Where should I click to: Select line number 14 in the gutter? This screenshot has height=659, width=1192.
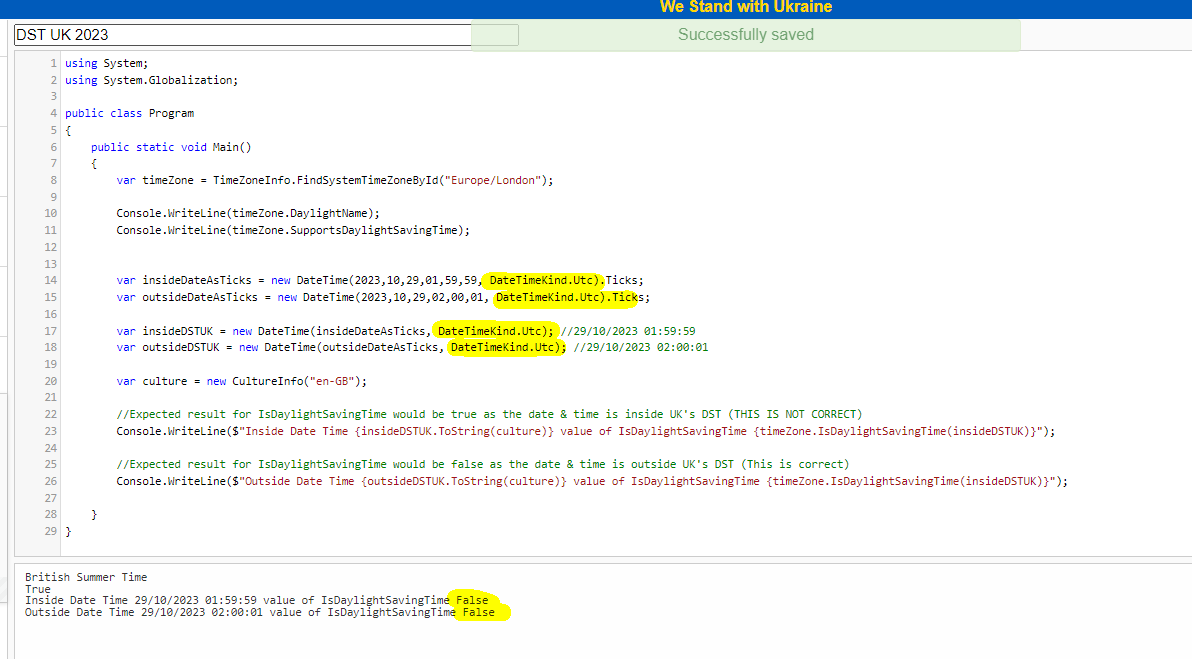(50, 280)
